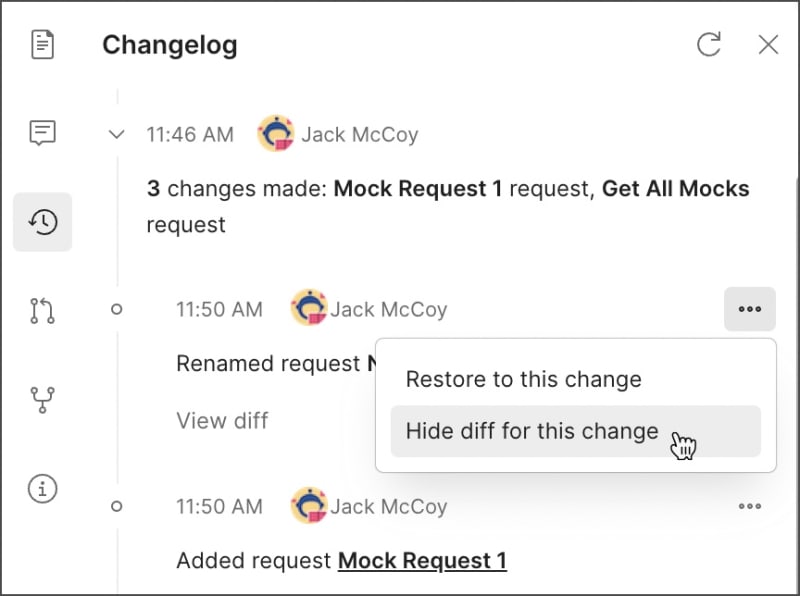Click the Changelog document icon at top
This screenshot has width=800, height=596.
pos(42,44)
